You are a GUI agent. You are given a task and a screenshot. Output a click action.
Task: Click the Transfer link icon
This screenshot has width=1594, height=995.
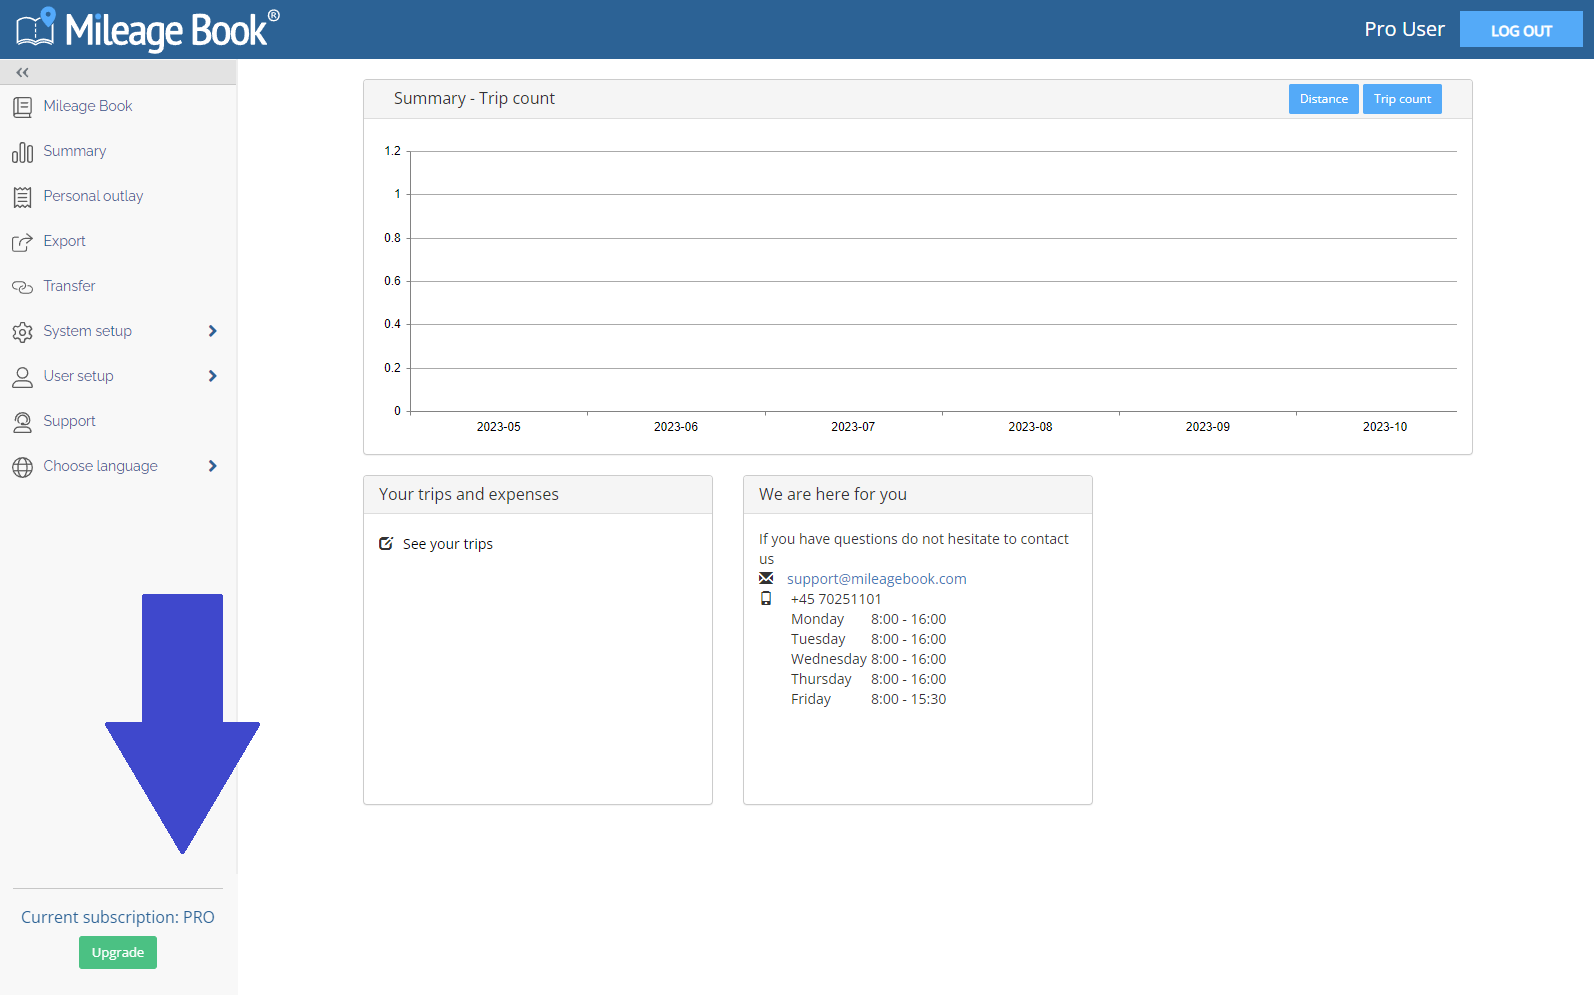coord(22,287)
